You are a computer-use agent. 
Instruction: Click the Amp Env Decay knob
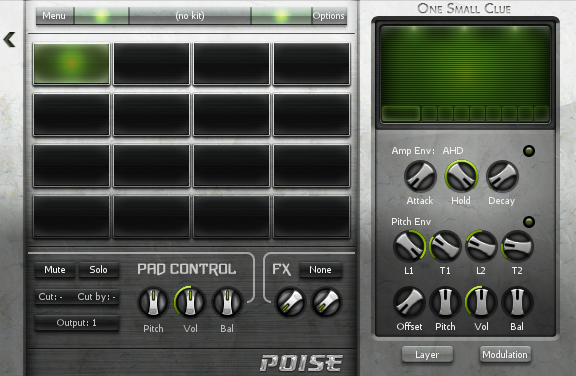(502, 177)
